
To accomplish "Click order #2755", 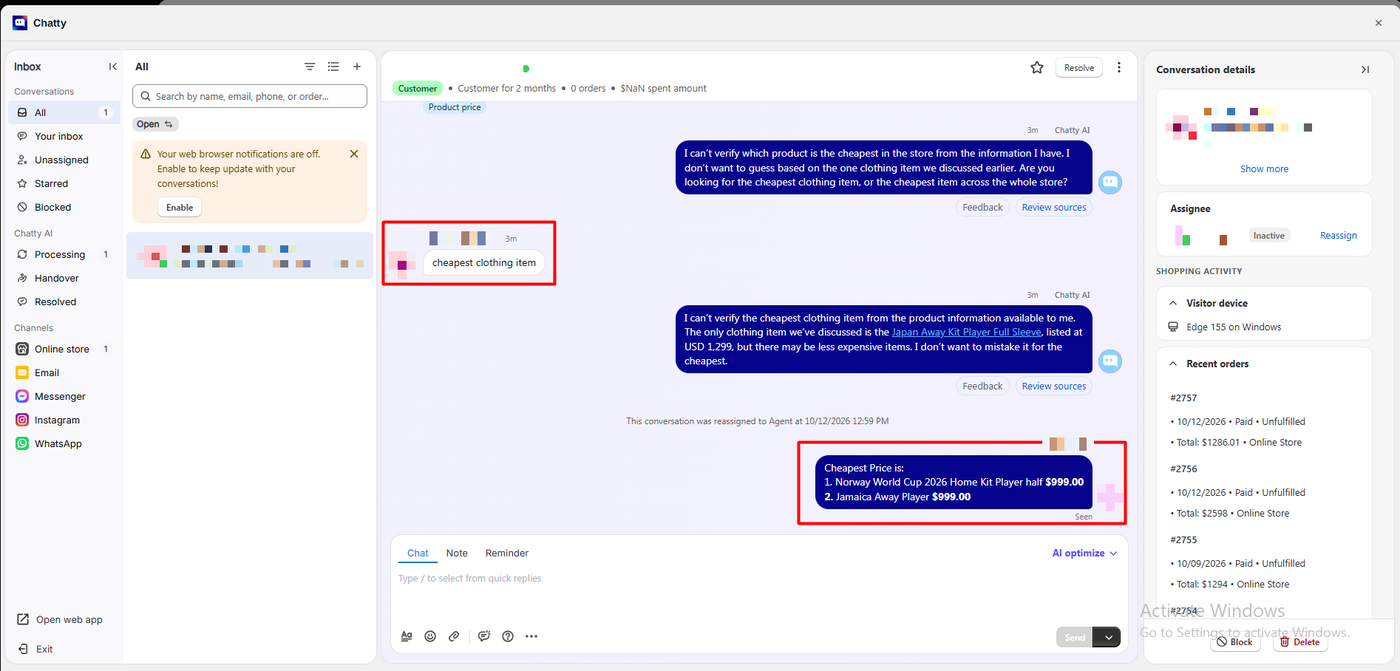I will 1184,540.
